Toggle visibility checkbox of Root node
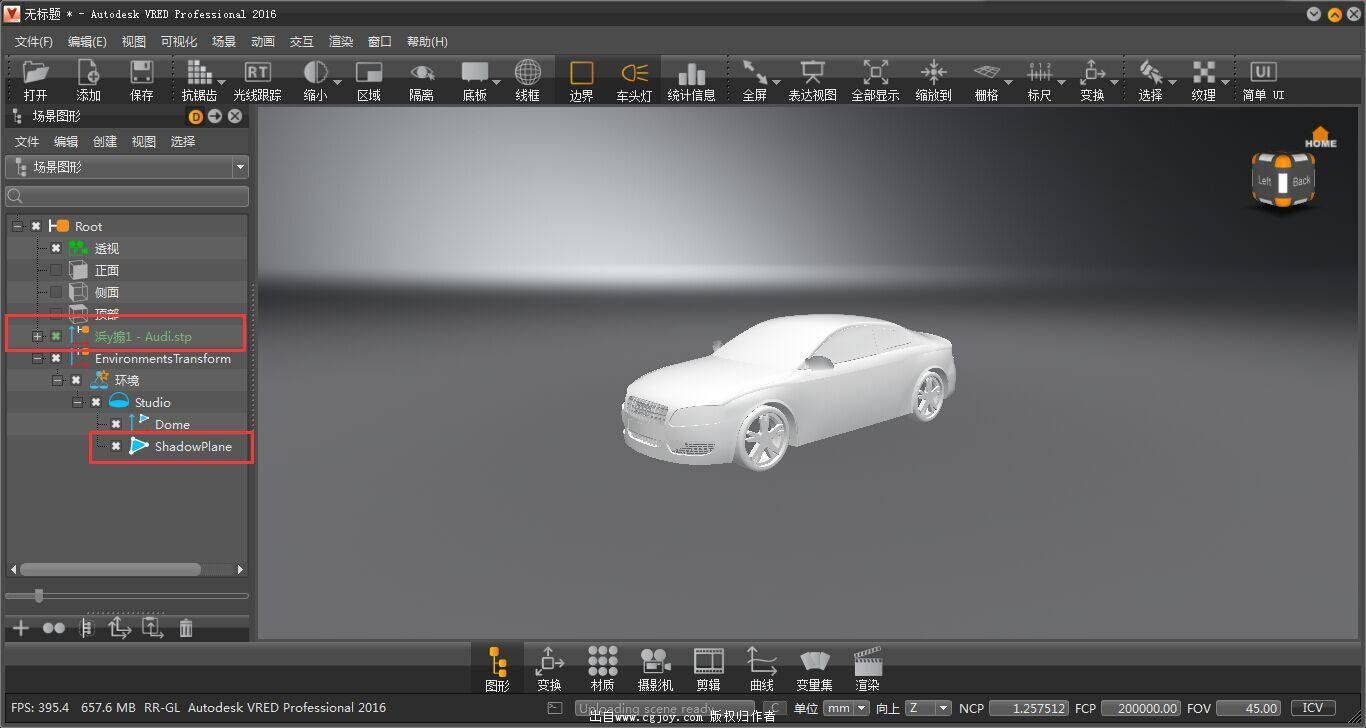Screen dimensions: 1366x728 pyautogui.click(x=36, y=226)
